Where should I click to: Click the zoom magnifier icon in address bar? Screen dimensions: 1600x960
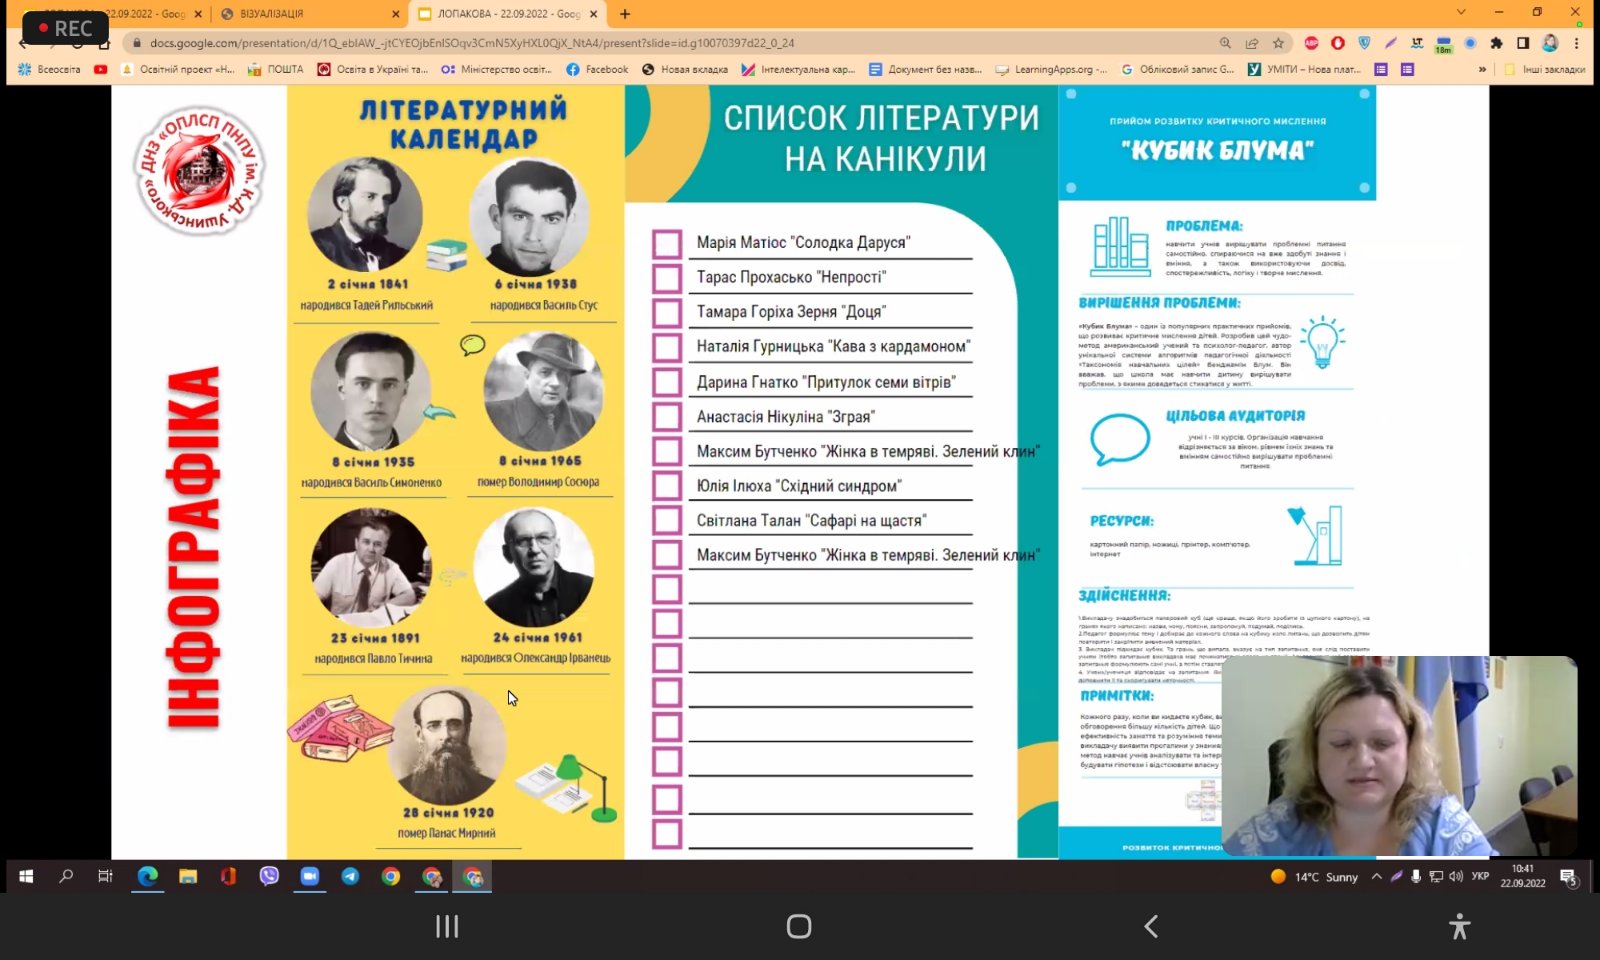(x=1225, y=43)
